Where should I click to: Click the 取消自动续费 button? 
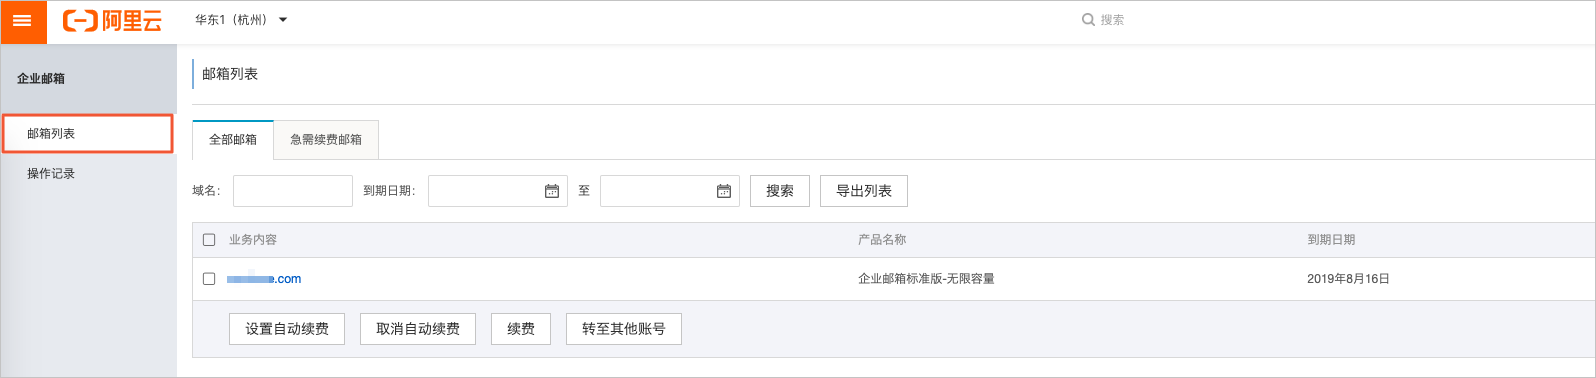click(x=418, y=329)
